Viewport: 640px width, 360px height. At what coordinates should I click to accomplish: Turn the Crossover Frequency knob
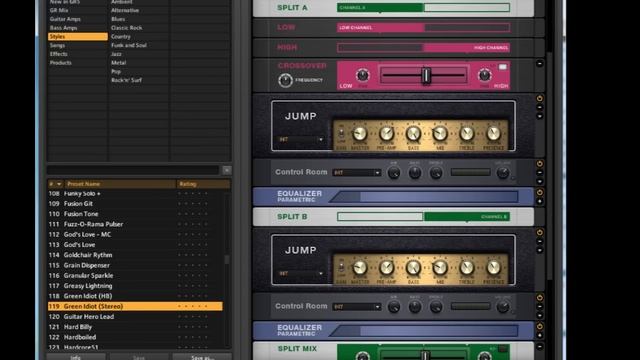coord(285,80)
